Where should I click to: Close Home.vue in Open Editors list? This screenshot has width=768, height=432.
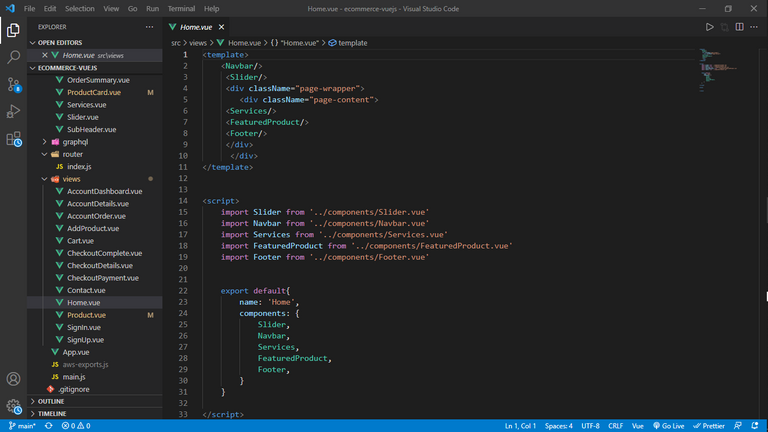point(45,55)
